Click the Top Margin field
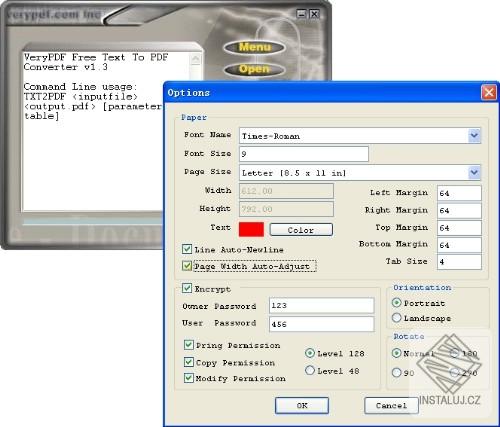Screen dimensions: 500x427 [x=459, y=228]
